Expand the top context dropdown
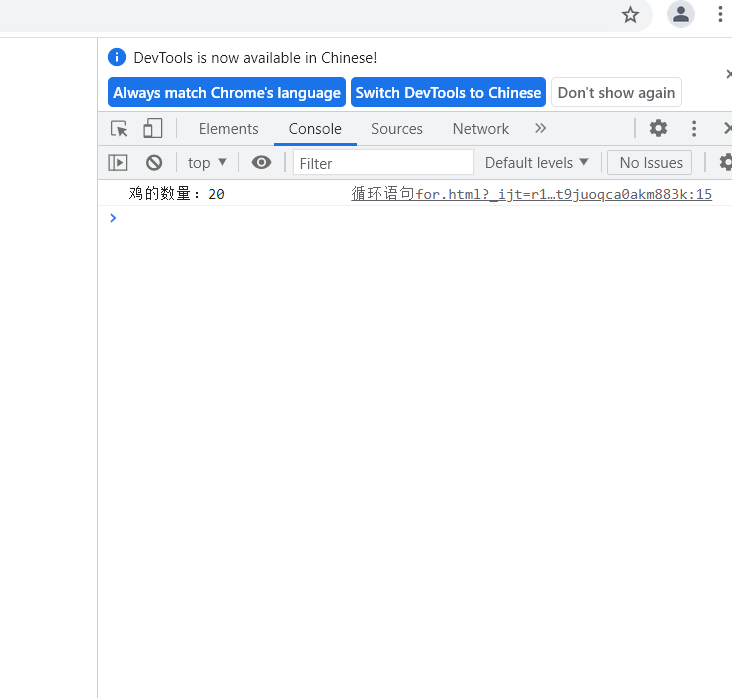Screen dimensions: 732x698 click(207, 162)
